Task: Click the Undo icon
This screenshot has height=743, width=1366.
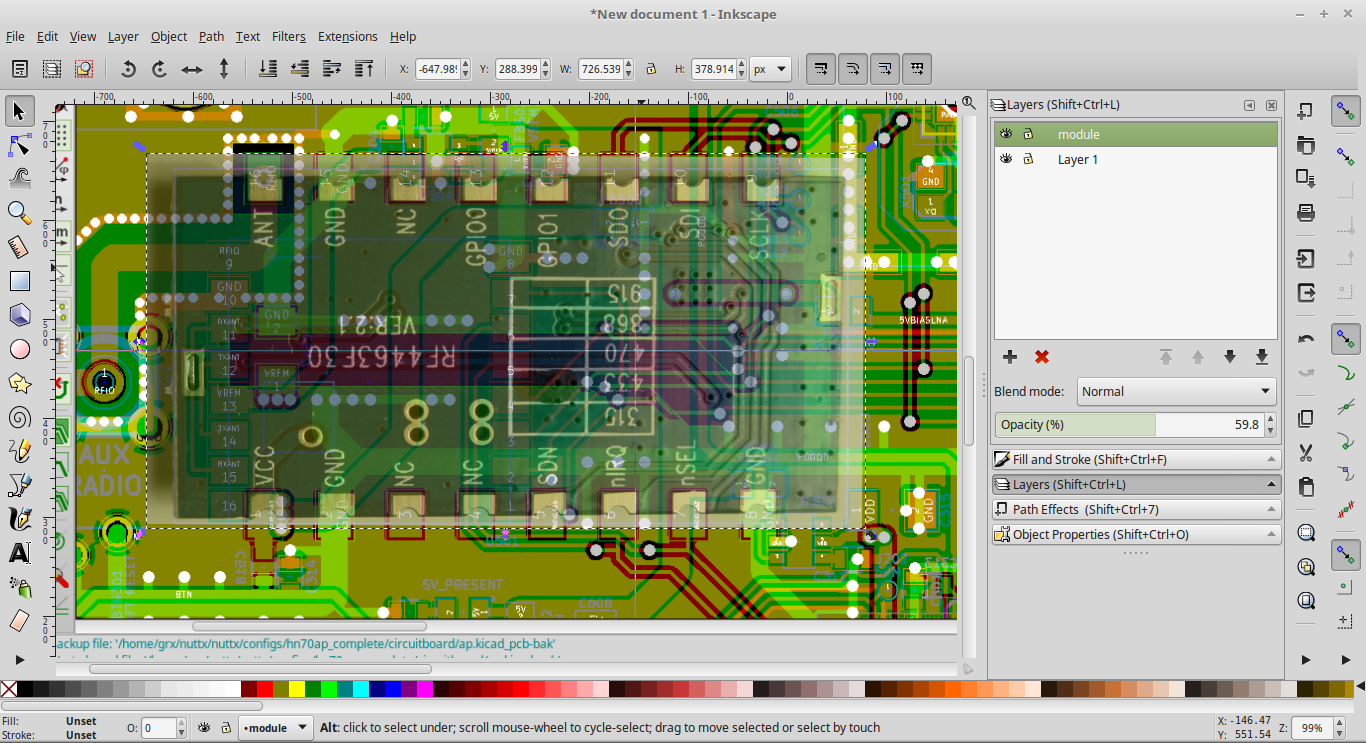Action: tap(1305, 339)
